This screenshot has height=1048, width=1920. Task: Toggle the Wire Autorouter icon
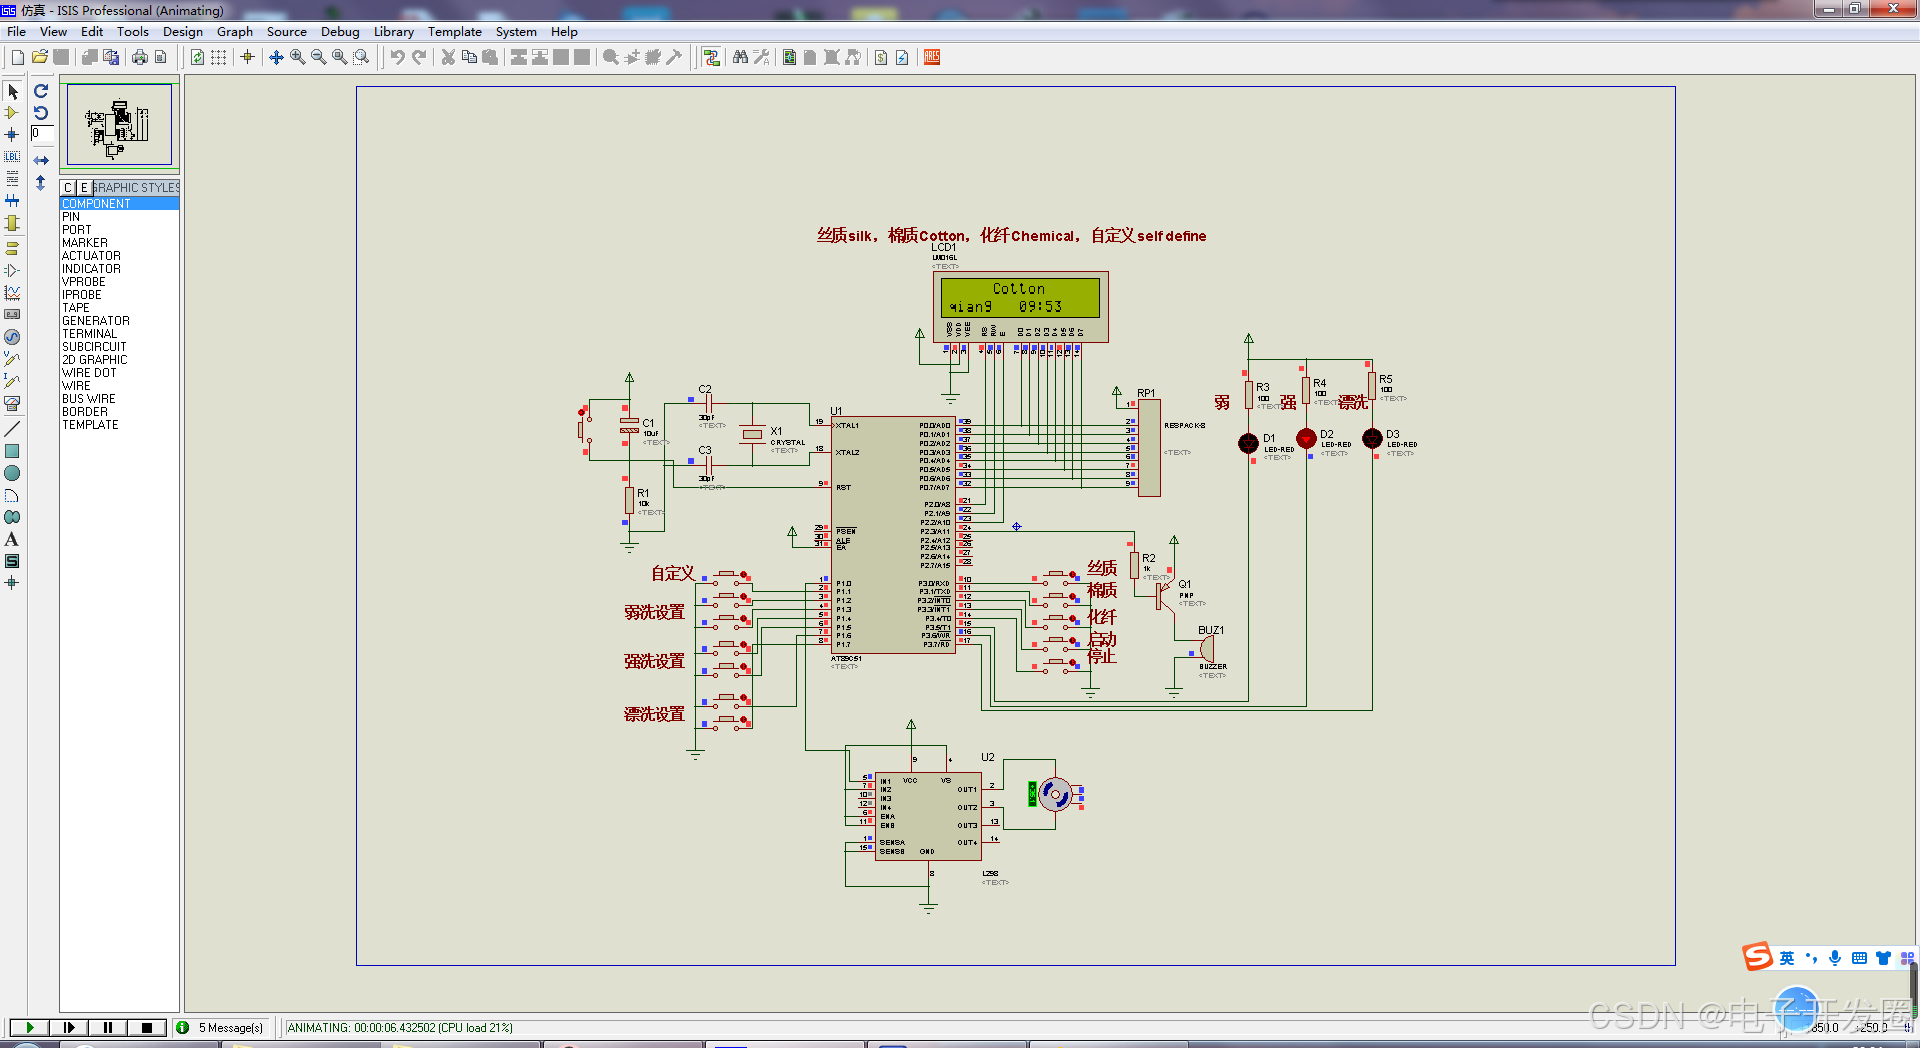click(711, 57)
